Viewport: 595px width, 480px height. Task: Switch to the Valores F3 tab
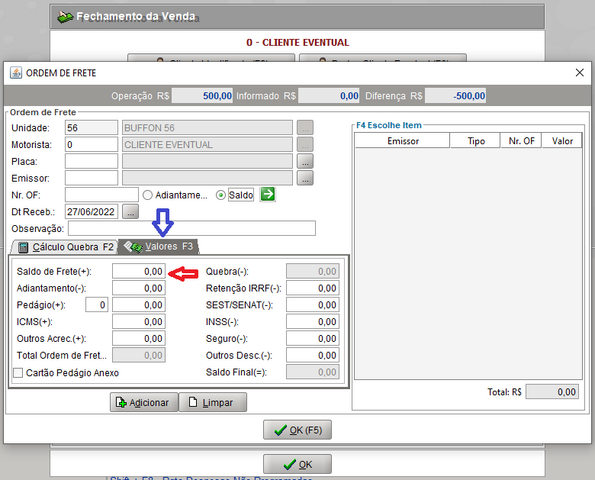point(159,247)
